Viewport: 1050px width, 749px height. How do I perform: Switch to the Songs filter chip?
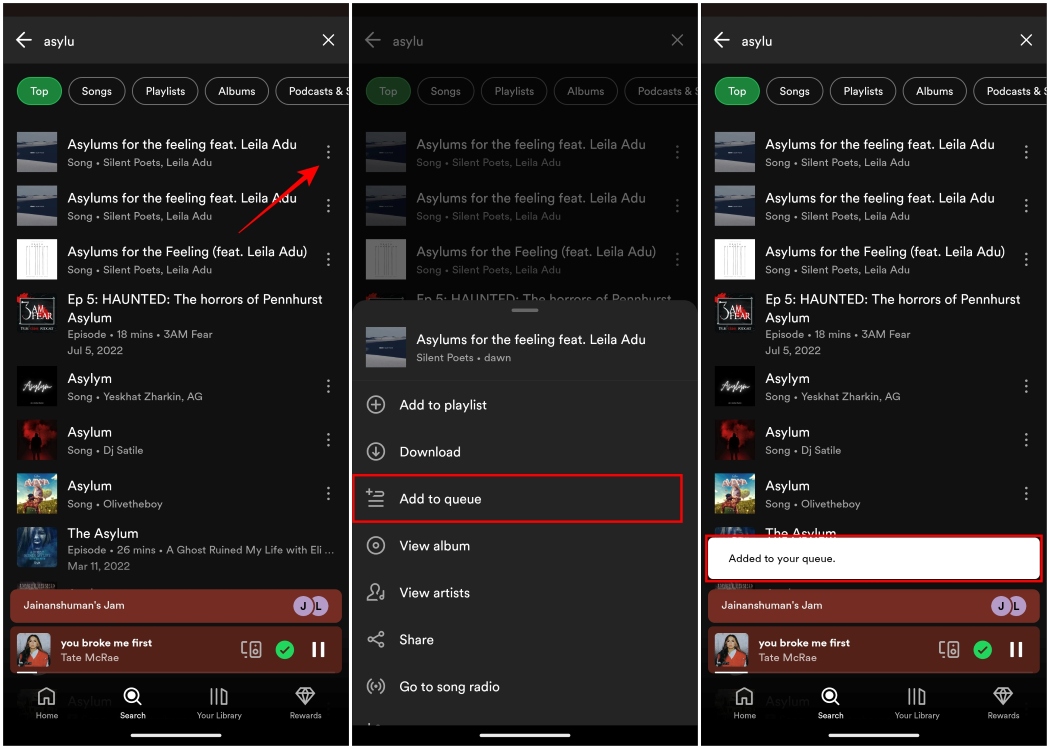point(96,91)
